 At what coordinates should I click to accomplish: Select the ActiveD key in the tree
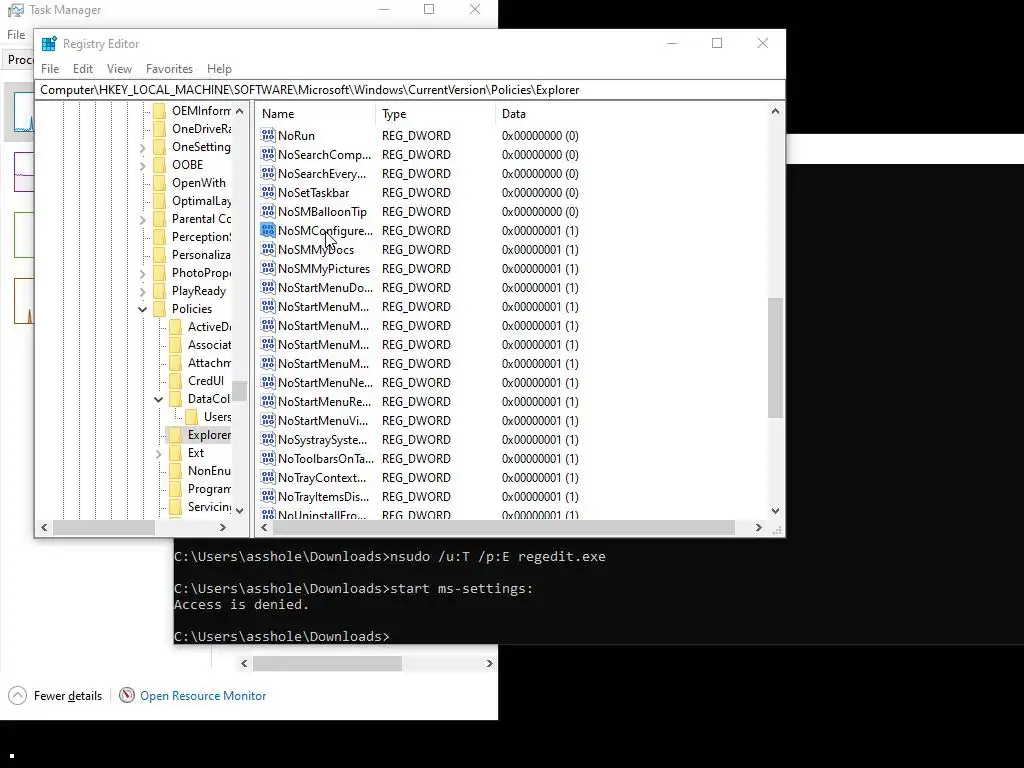209,327
